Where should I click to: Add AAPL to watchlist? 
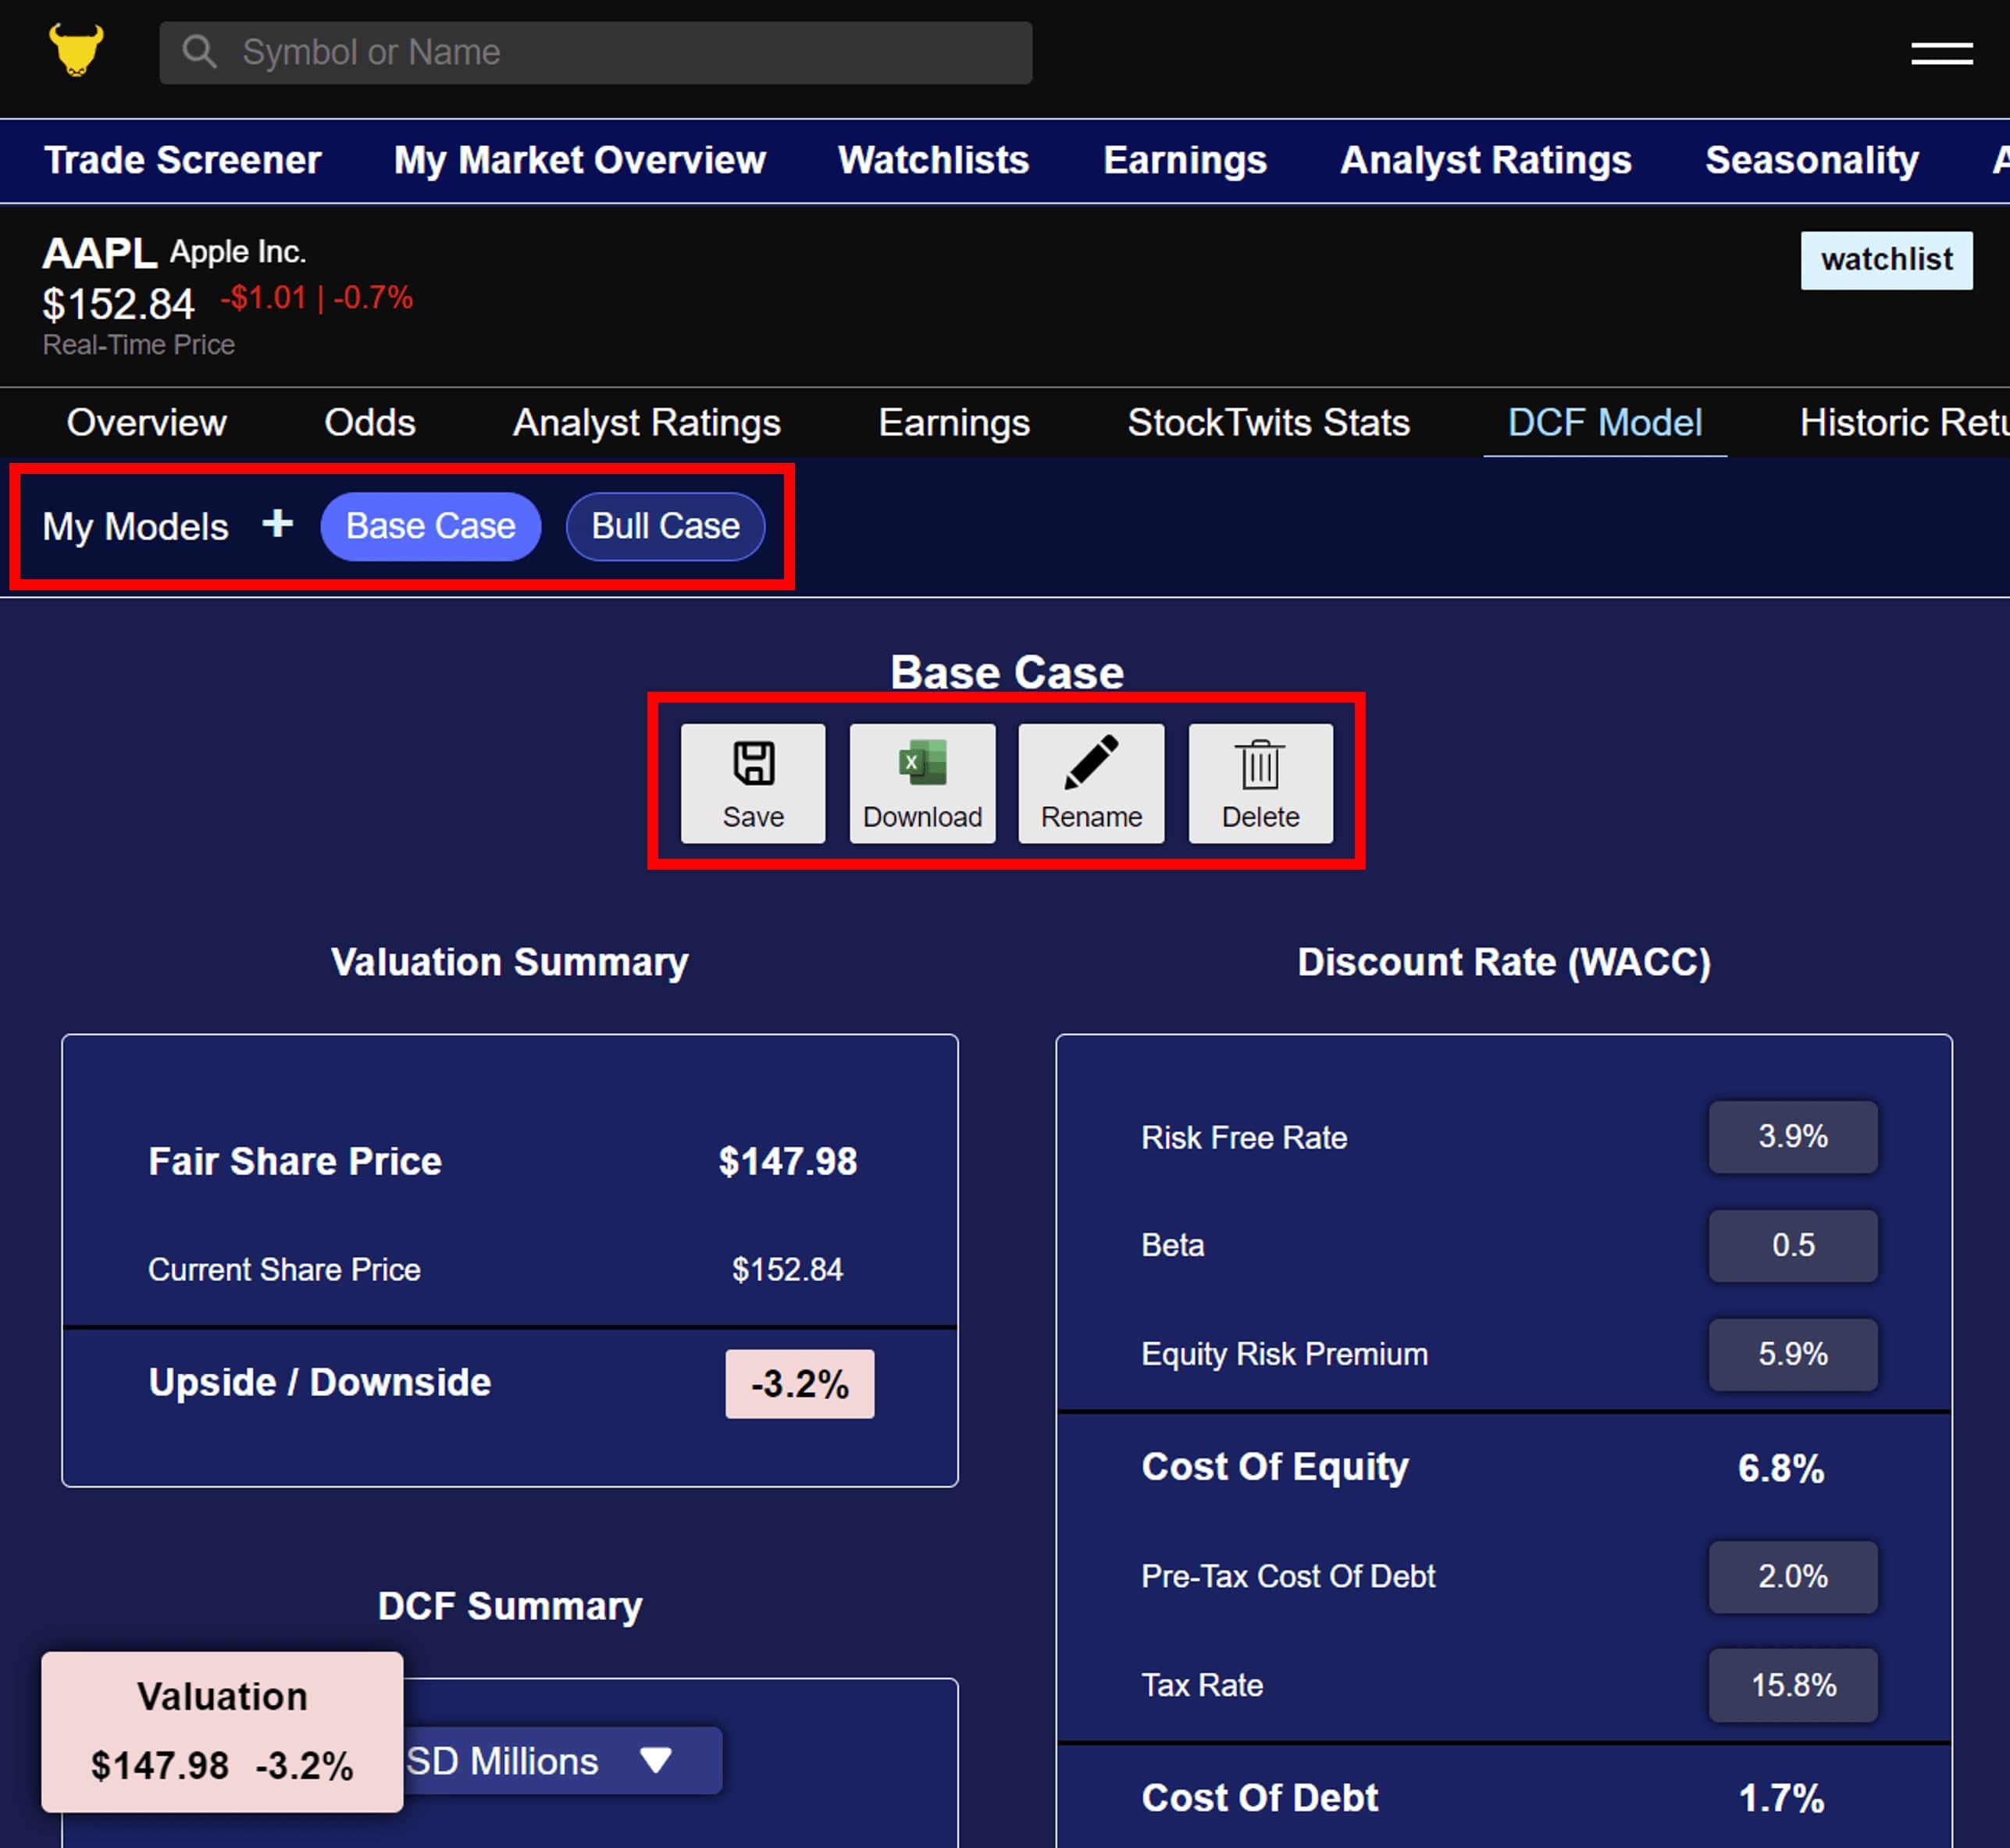1887,260
